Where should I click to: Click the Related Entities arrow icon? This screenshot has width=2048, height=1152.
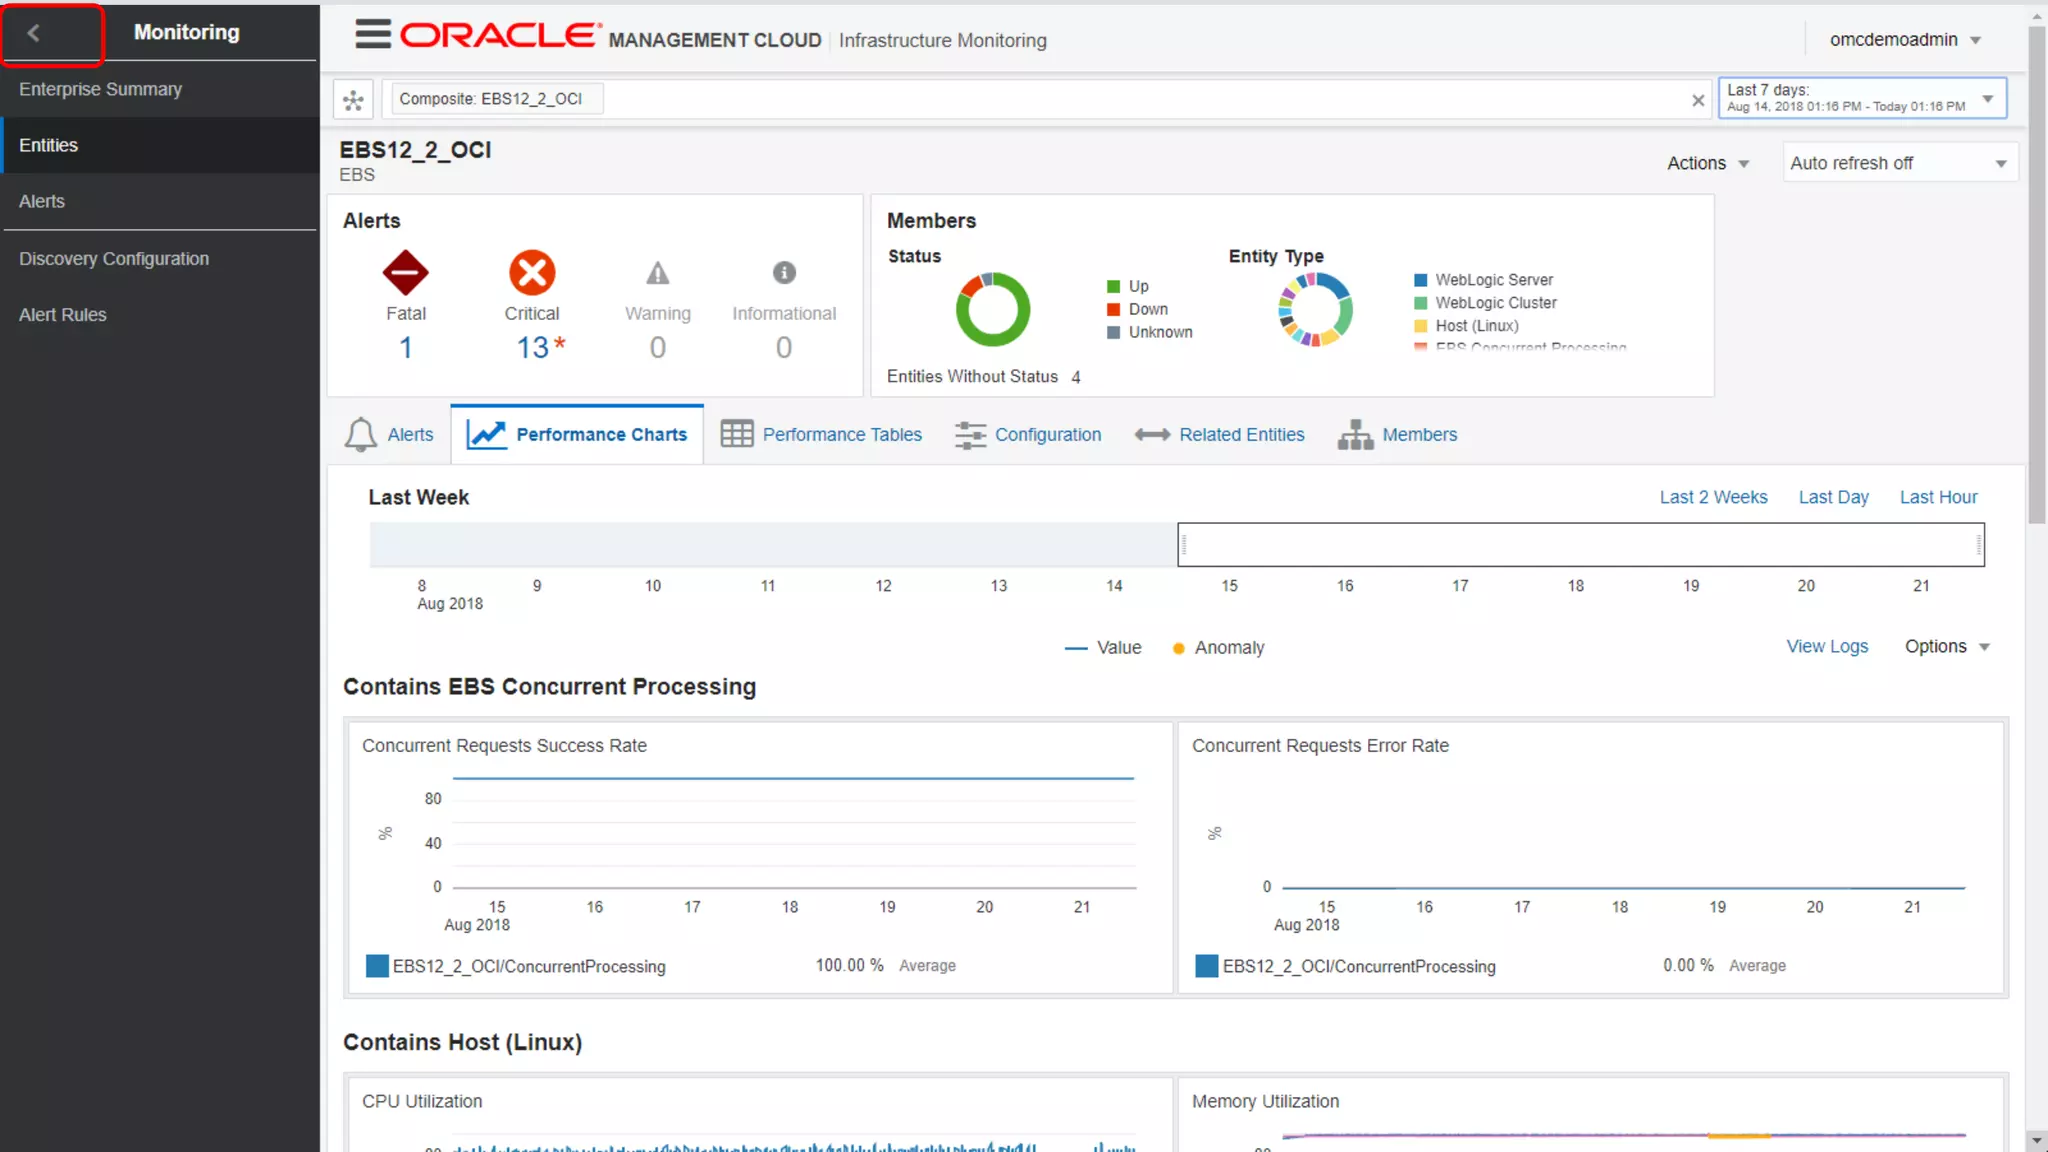tap(1152, 434)
